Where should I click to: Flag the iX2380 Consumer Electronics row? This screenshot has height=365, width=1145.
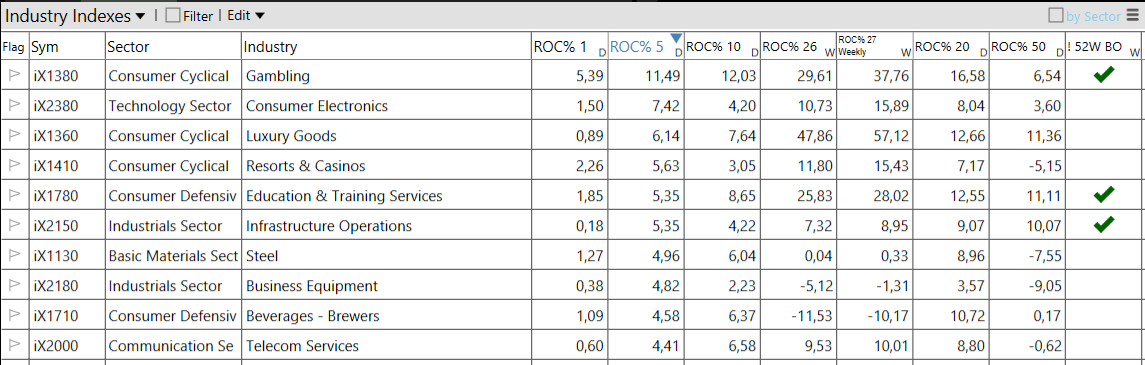(15, 105)
